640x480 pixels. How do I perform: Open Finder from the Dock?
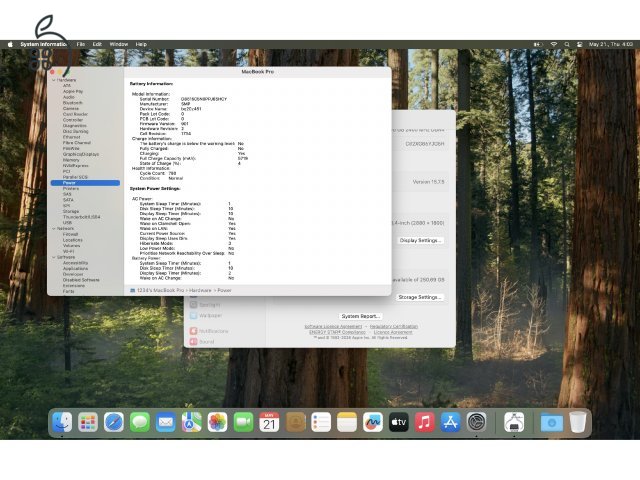[62, 422]
